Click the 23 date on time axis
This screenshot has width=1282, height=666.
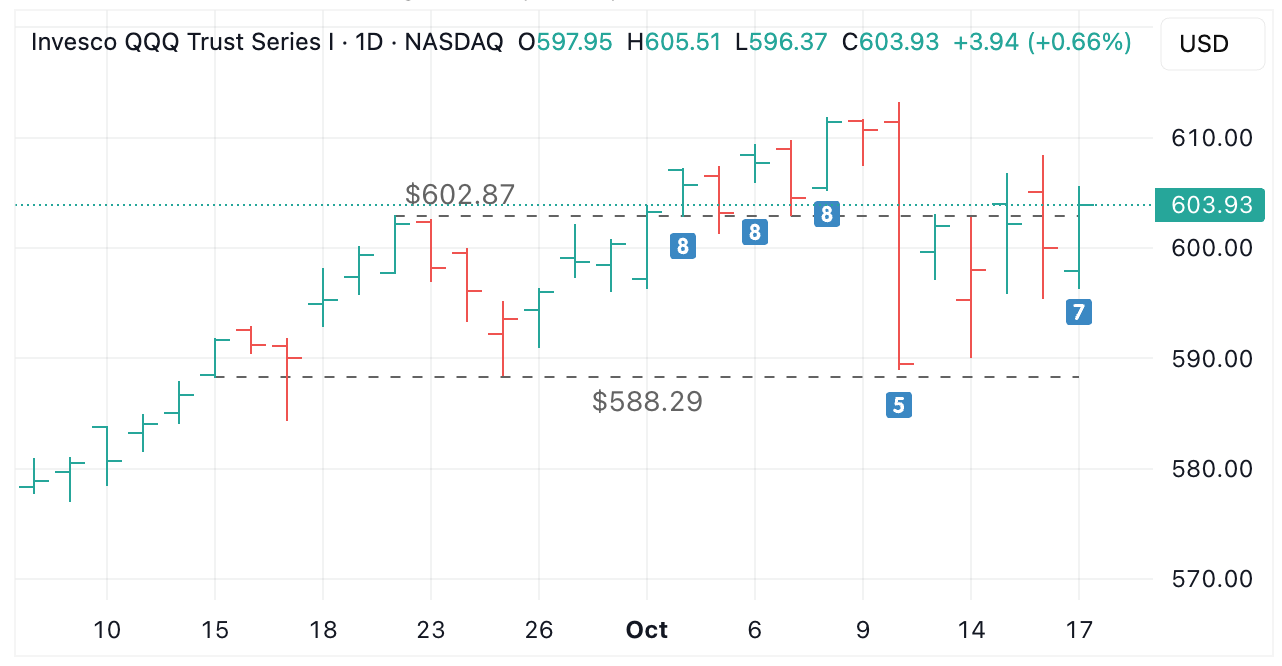tap(430, 630)
